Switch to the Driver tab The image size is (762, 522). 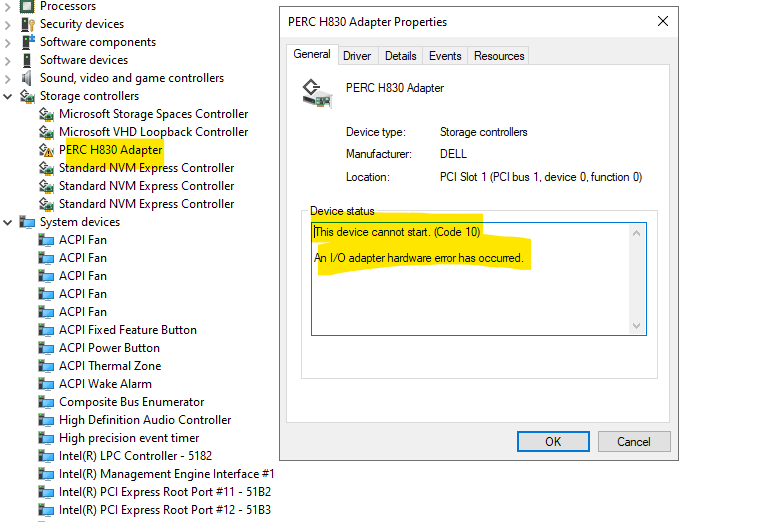(357, 56)
